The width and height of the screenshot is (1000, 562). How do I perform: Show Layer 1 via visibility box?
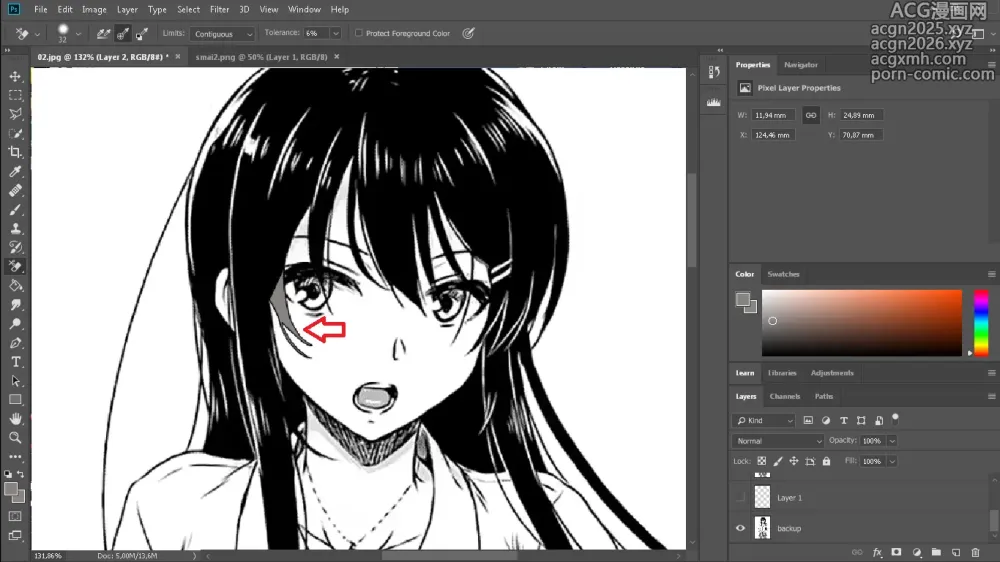(740, 498)
